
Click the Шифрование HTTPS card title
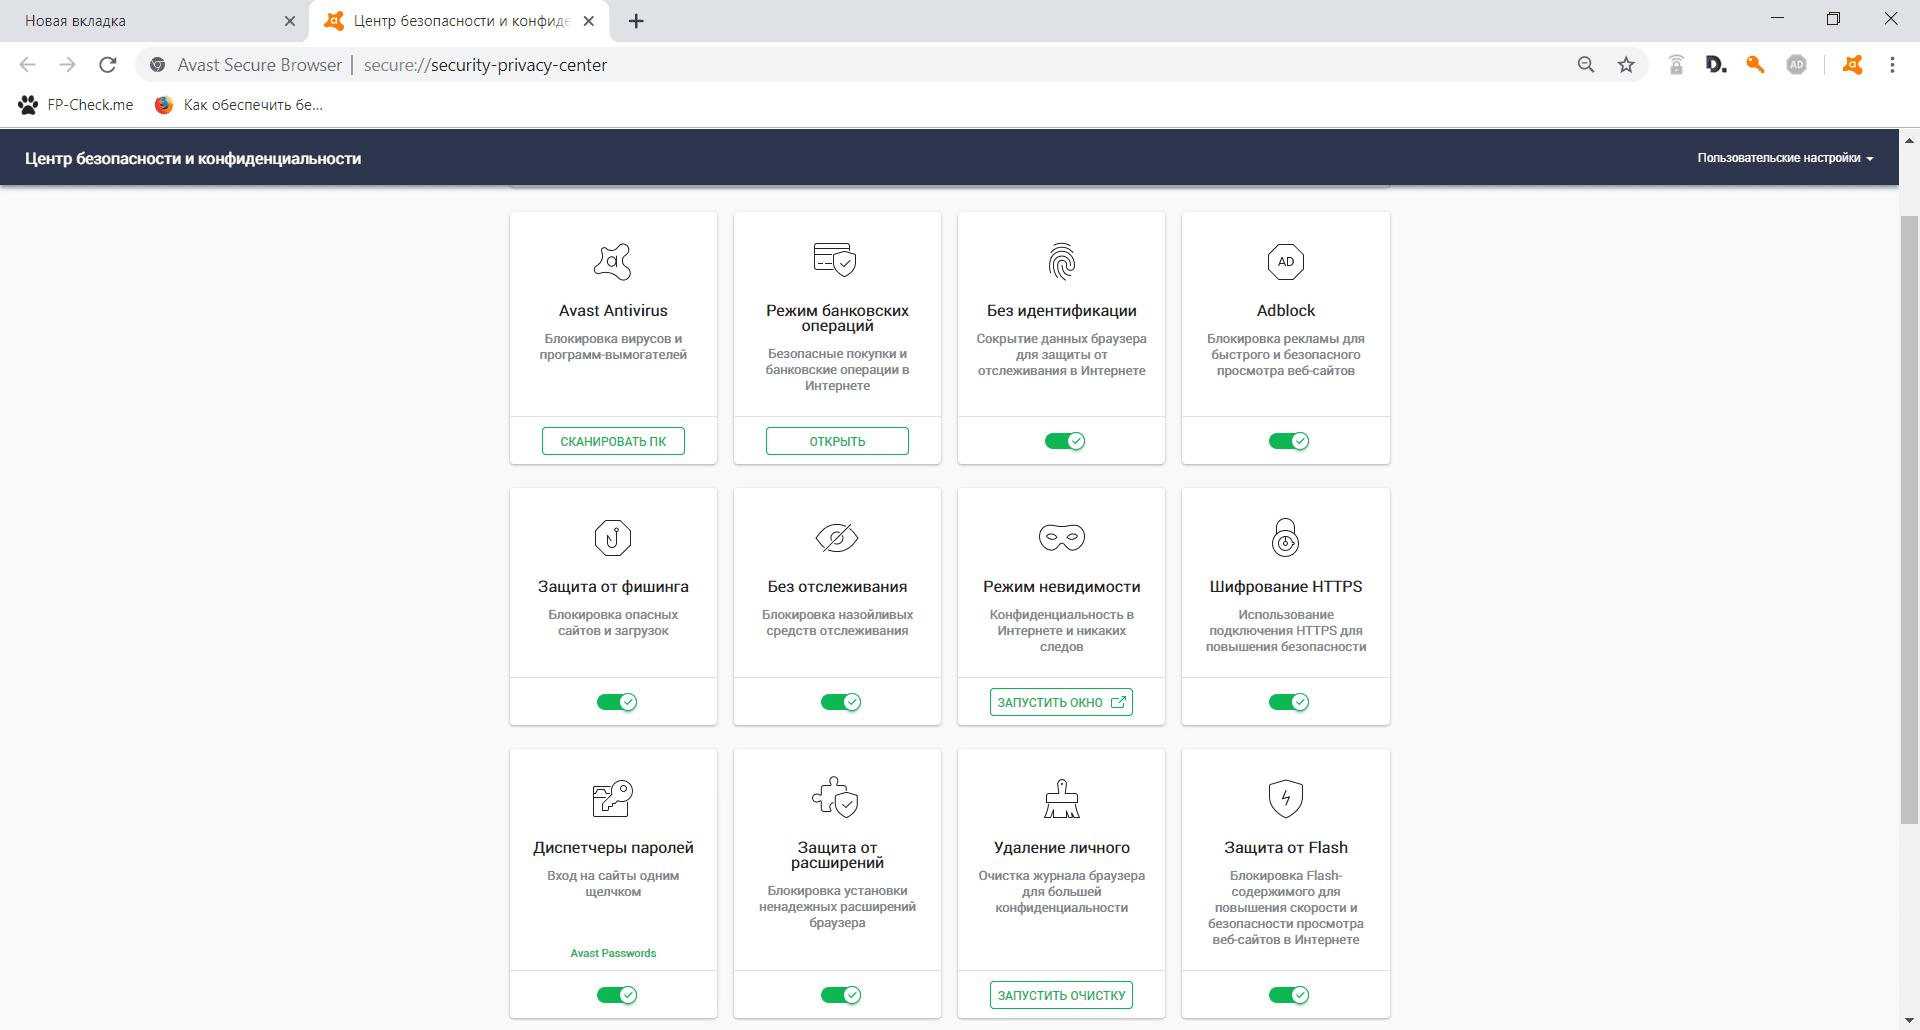pyautogui.click(x=1286, y=587)
